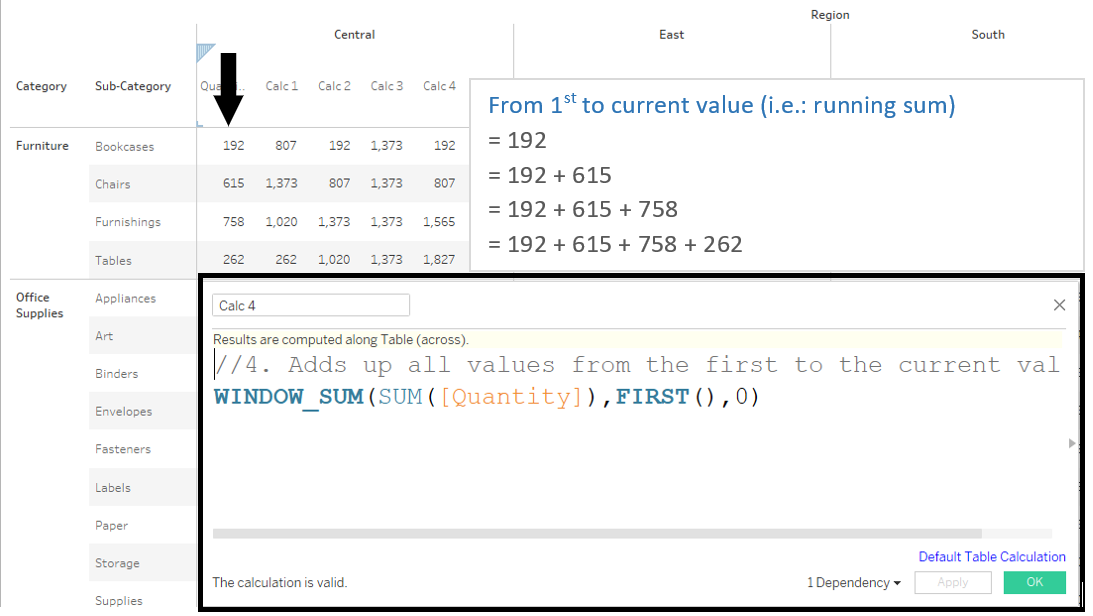The height and width of the screenshot is (616, 1093).
Task: Select the Calc 1 column header
Action: point(281,86)
